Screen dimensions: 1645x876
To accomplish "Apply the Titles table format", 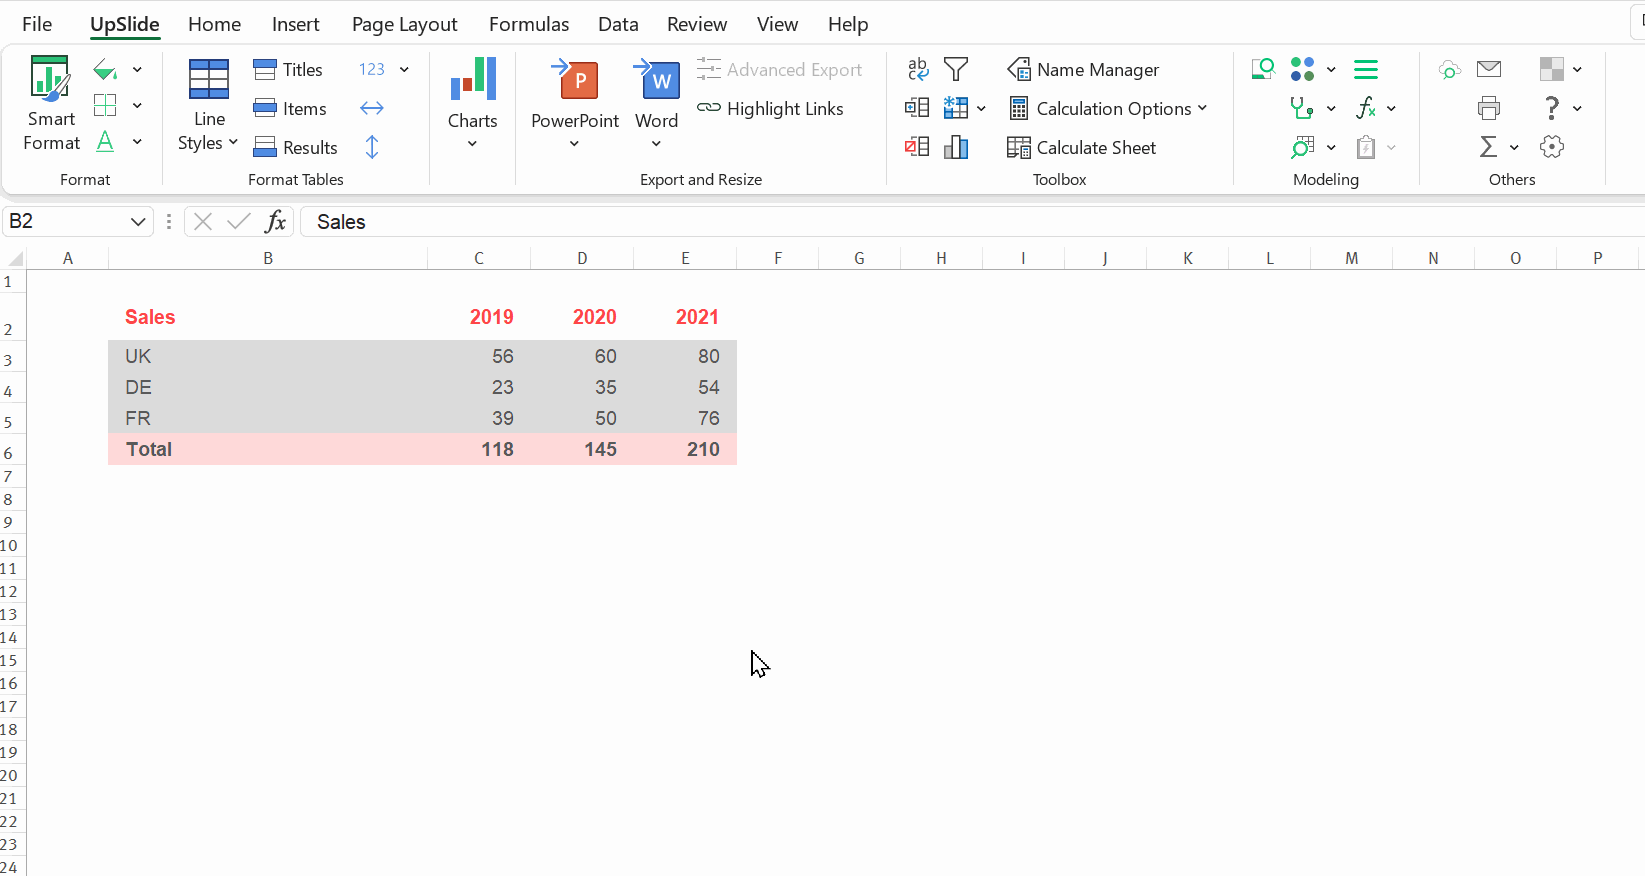I will [x=288, y=69].
